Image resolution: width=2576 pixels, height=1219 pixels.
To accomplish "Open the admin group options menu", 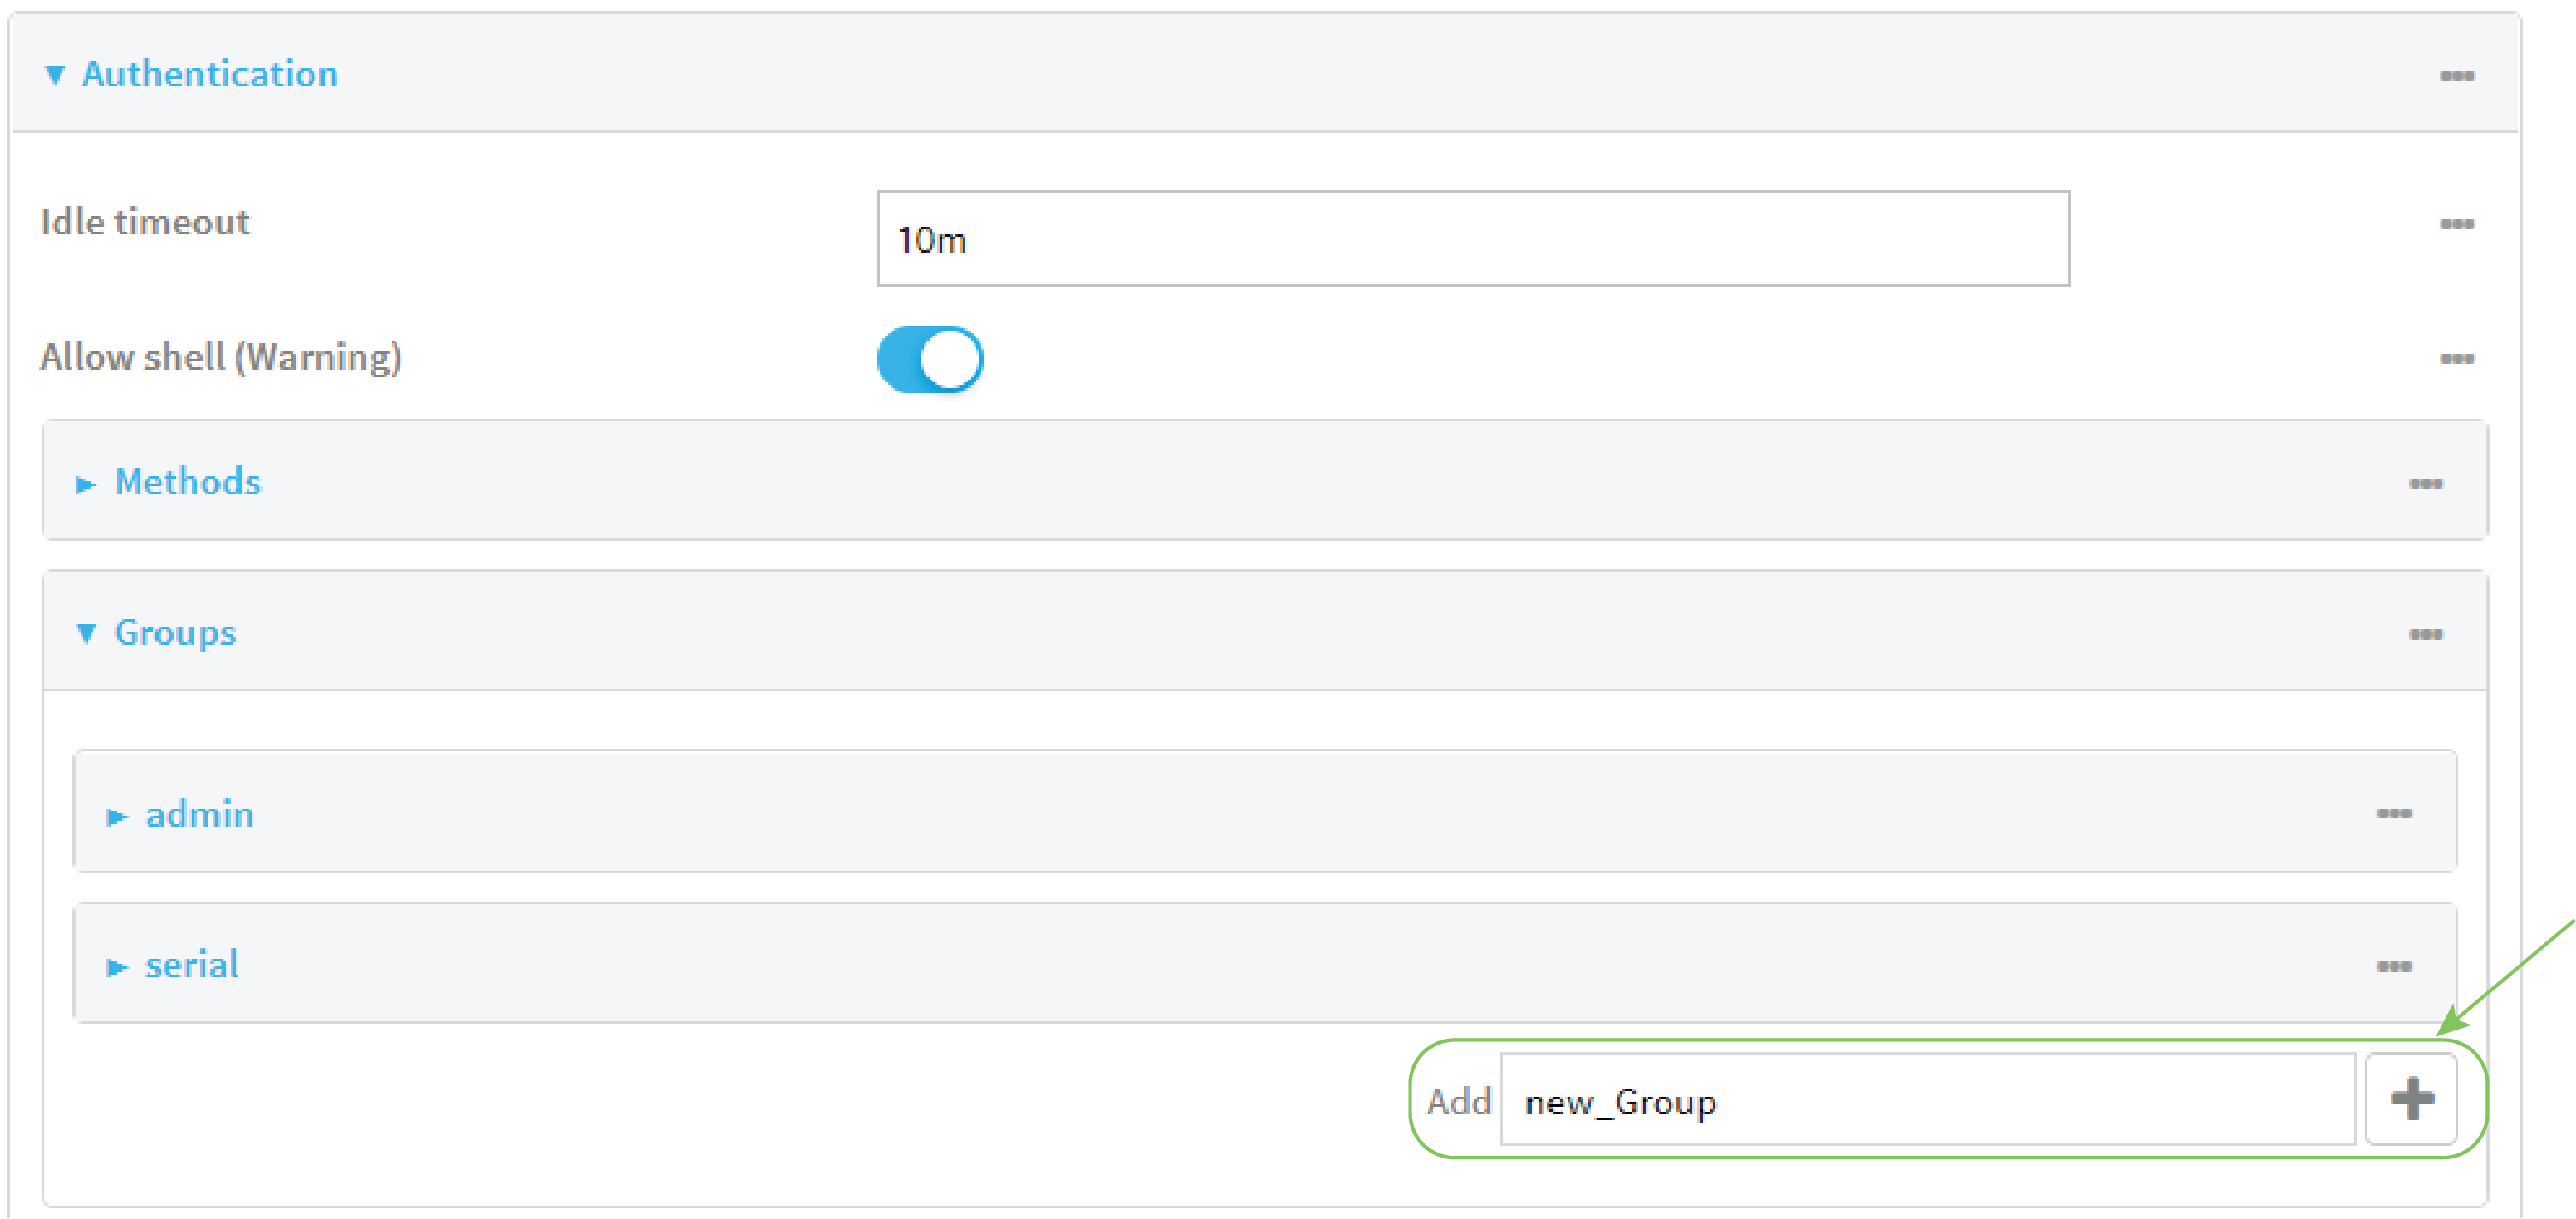I will (x=2395, y=814).
